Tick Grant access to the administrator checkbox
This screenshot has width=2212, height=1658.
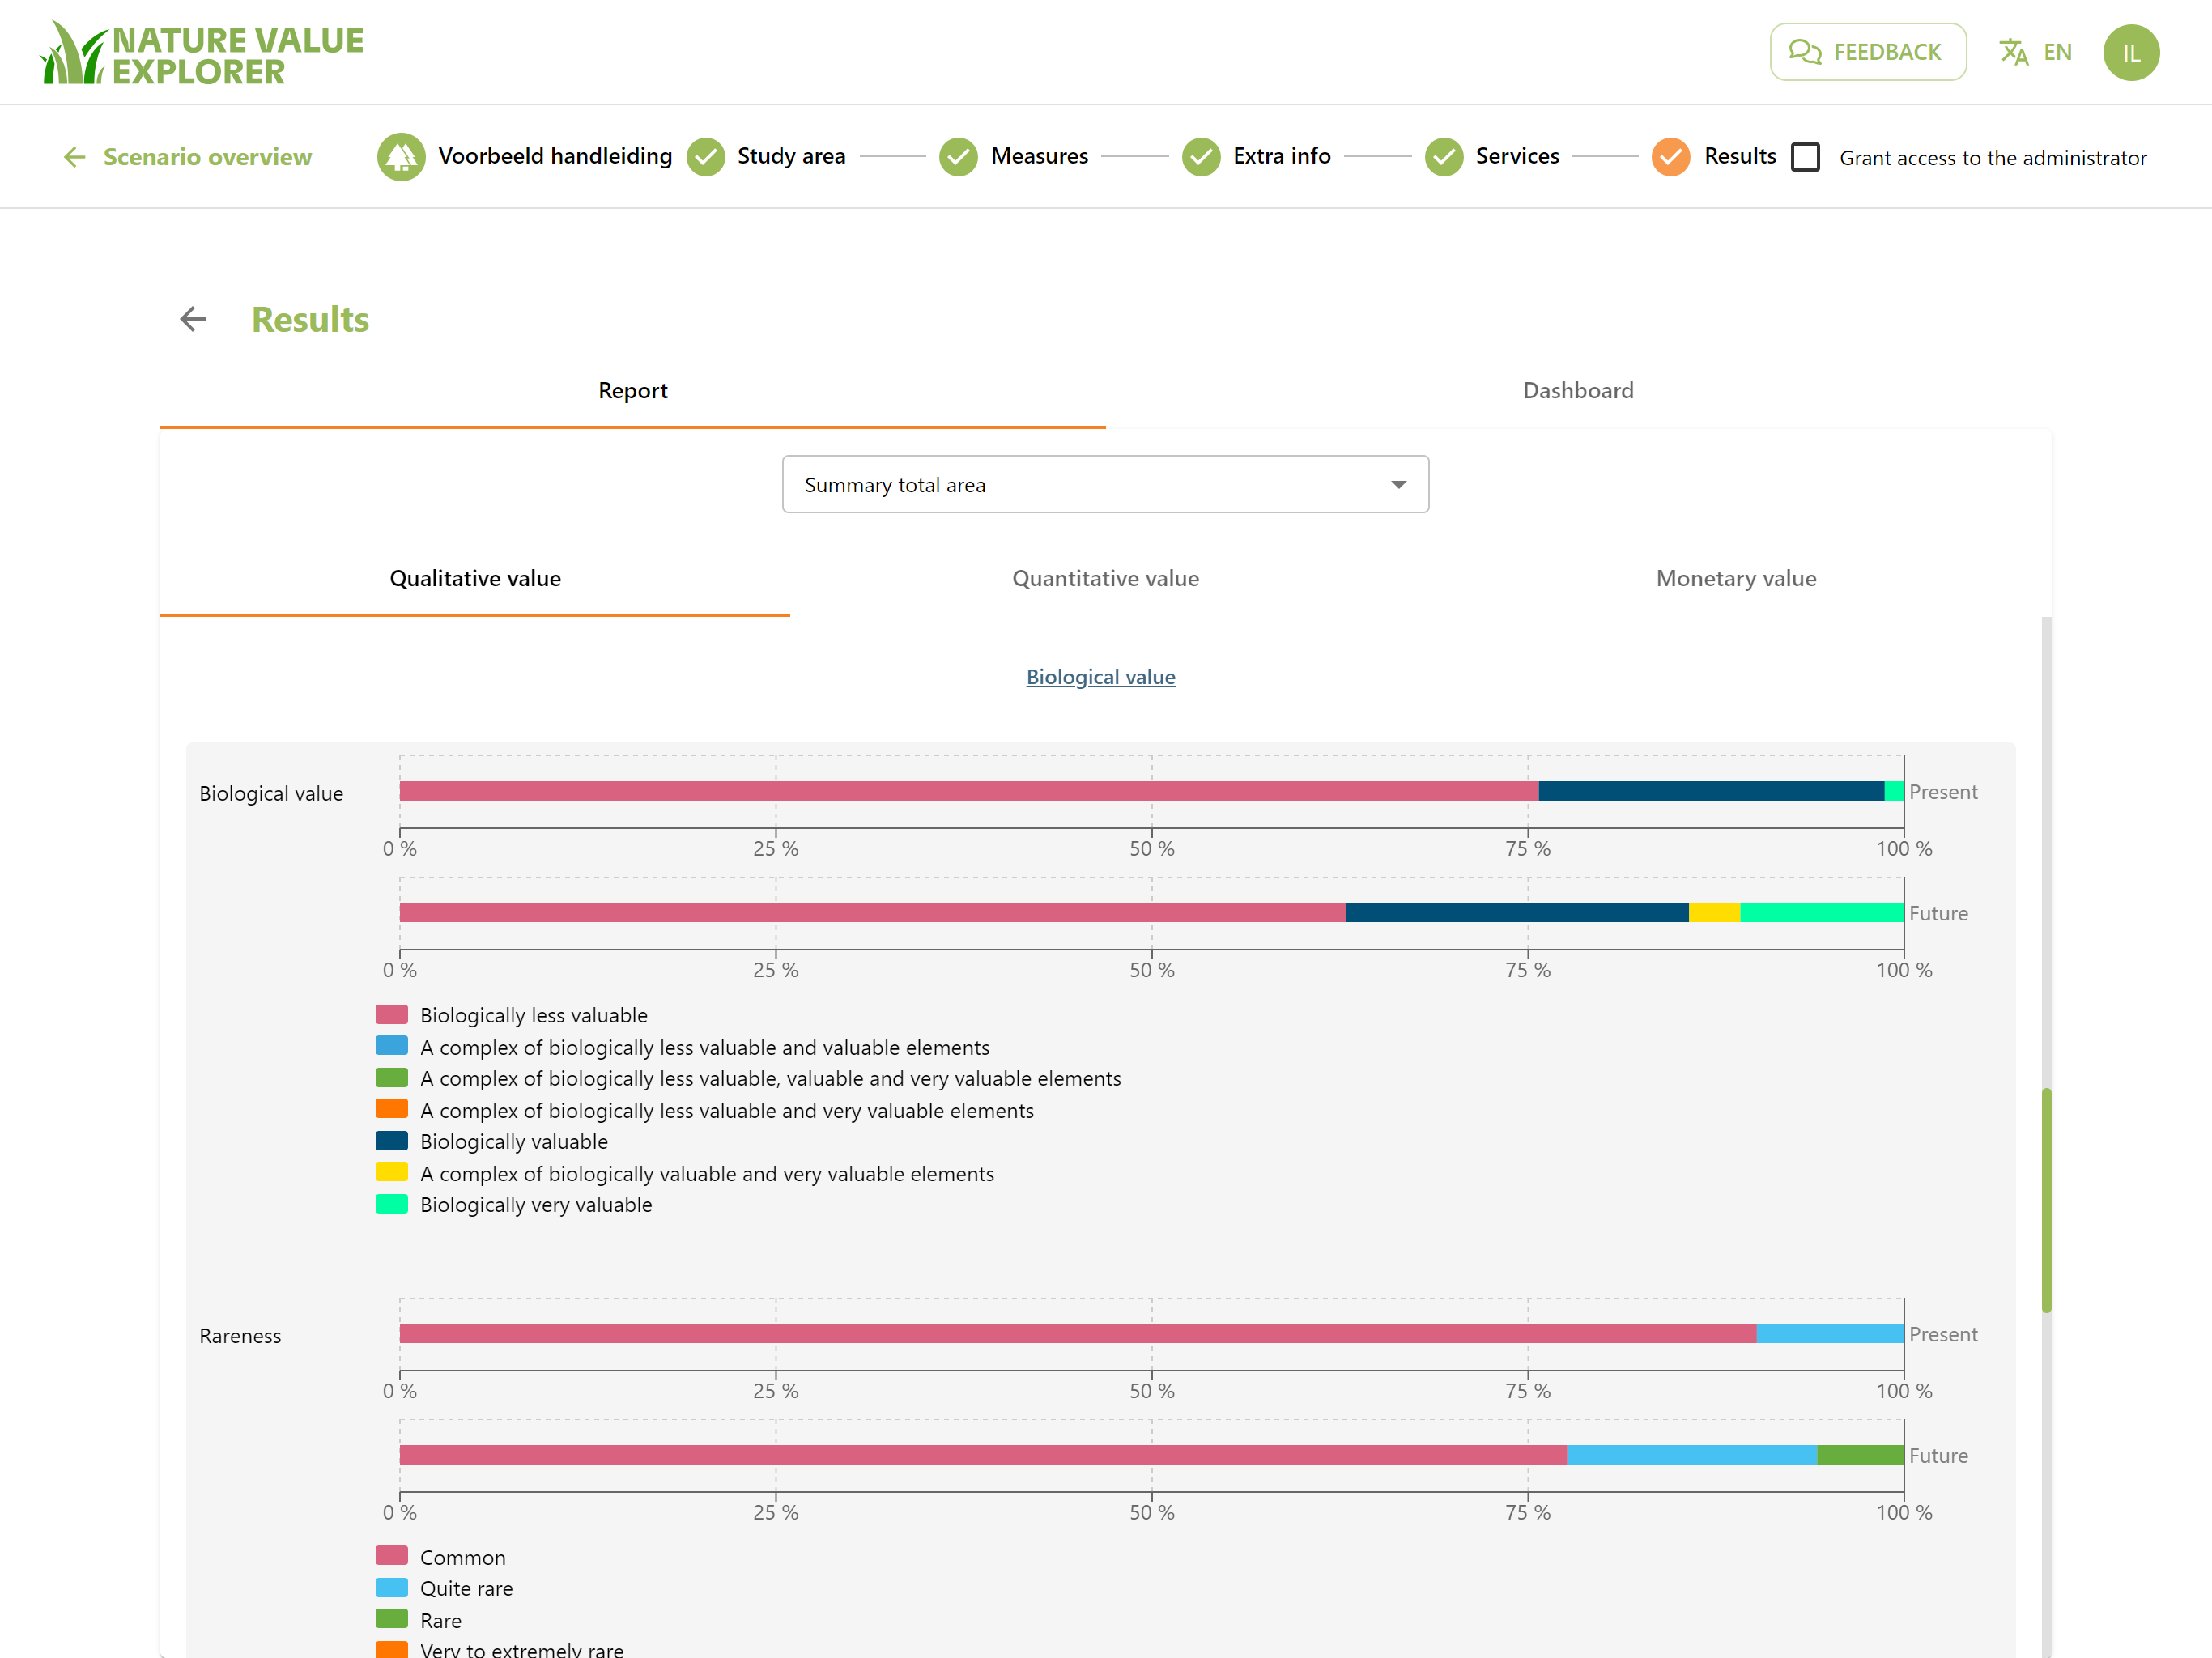[x=1805, y=157]
